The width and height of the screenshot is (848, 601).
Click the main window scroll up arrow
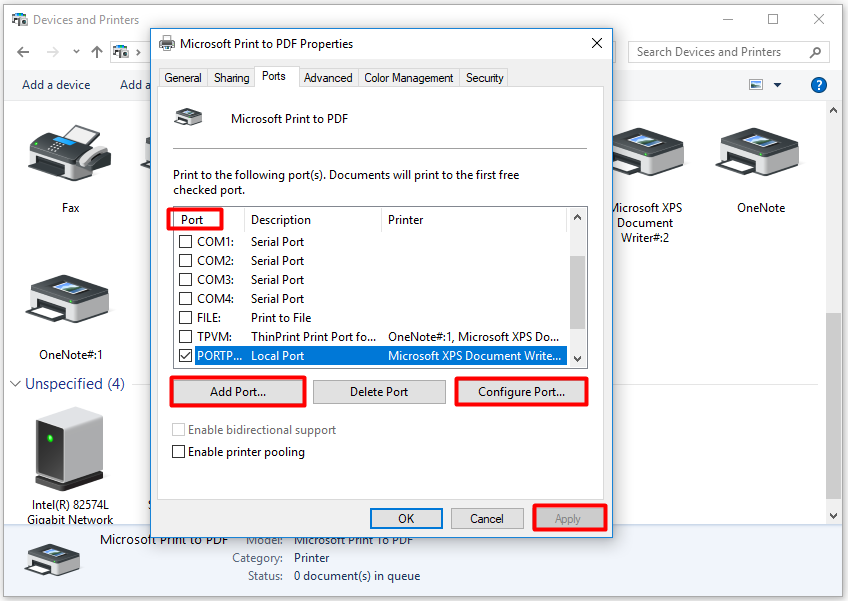(x=833, y=110)
